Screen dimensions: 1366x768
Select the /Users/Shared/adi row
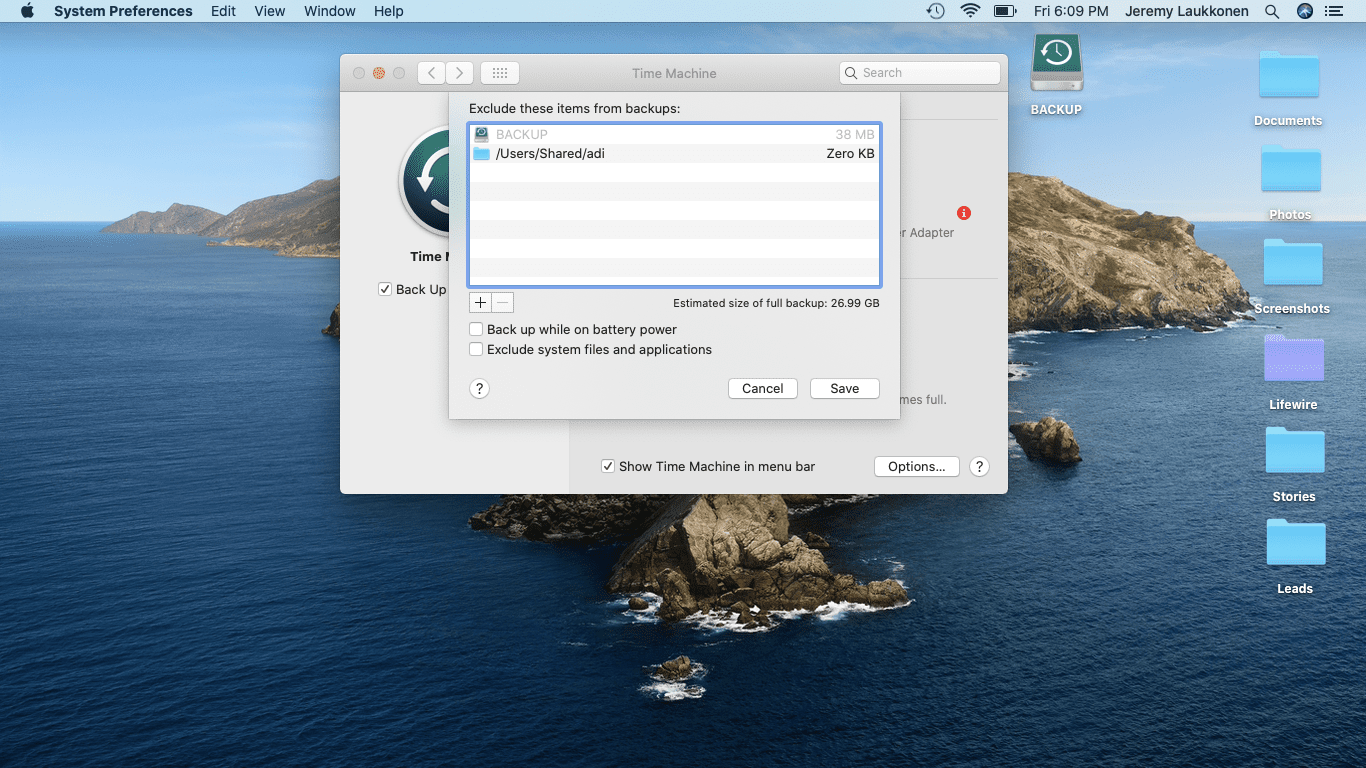click(x=674, y=153)
